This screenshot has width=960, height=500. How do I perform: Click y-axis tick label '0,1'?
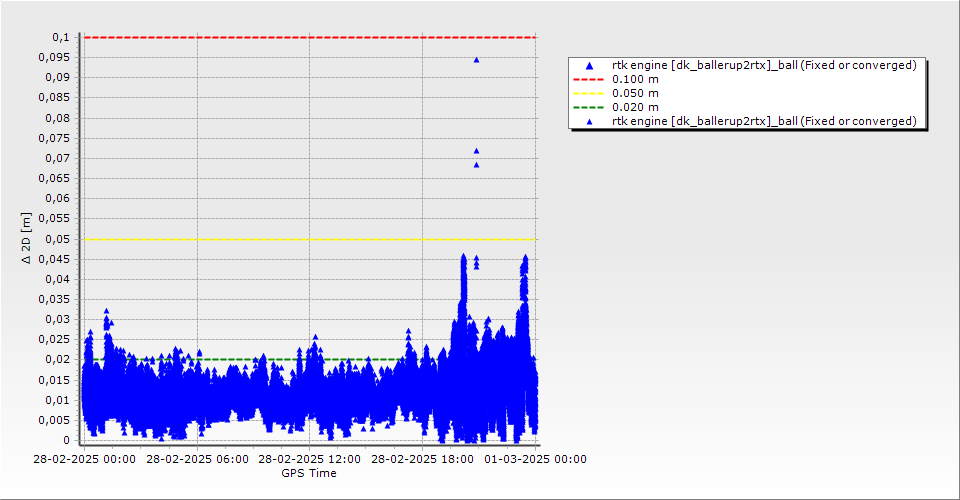tap(61, 37)
